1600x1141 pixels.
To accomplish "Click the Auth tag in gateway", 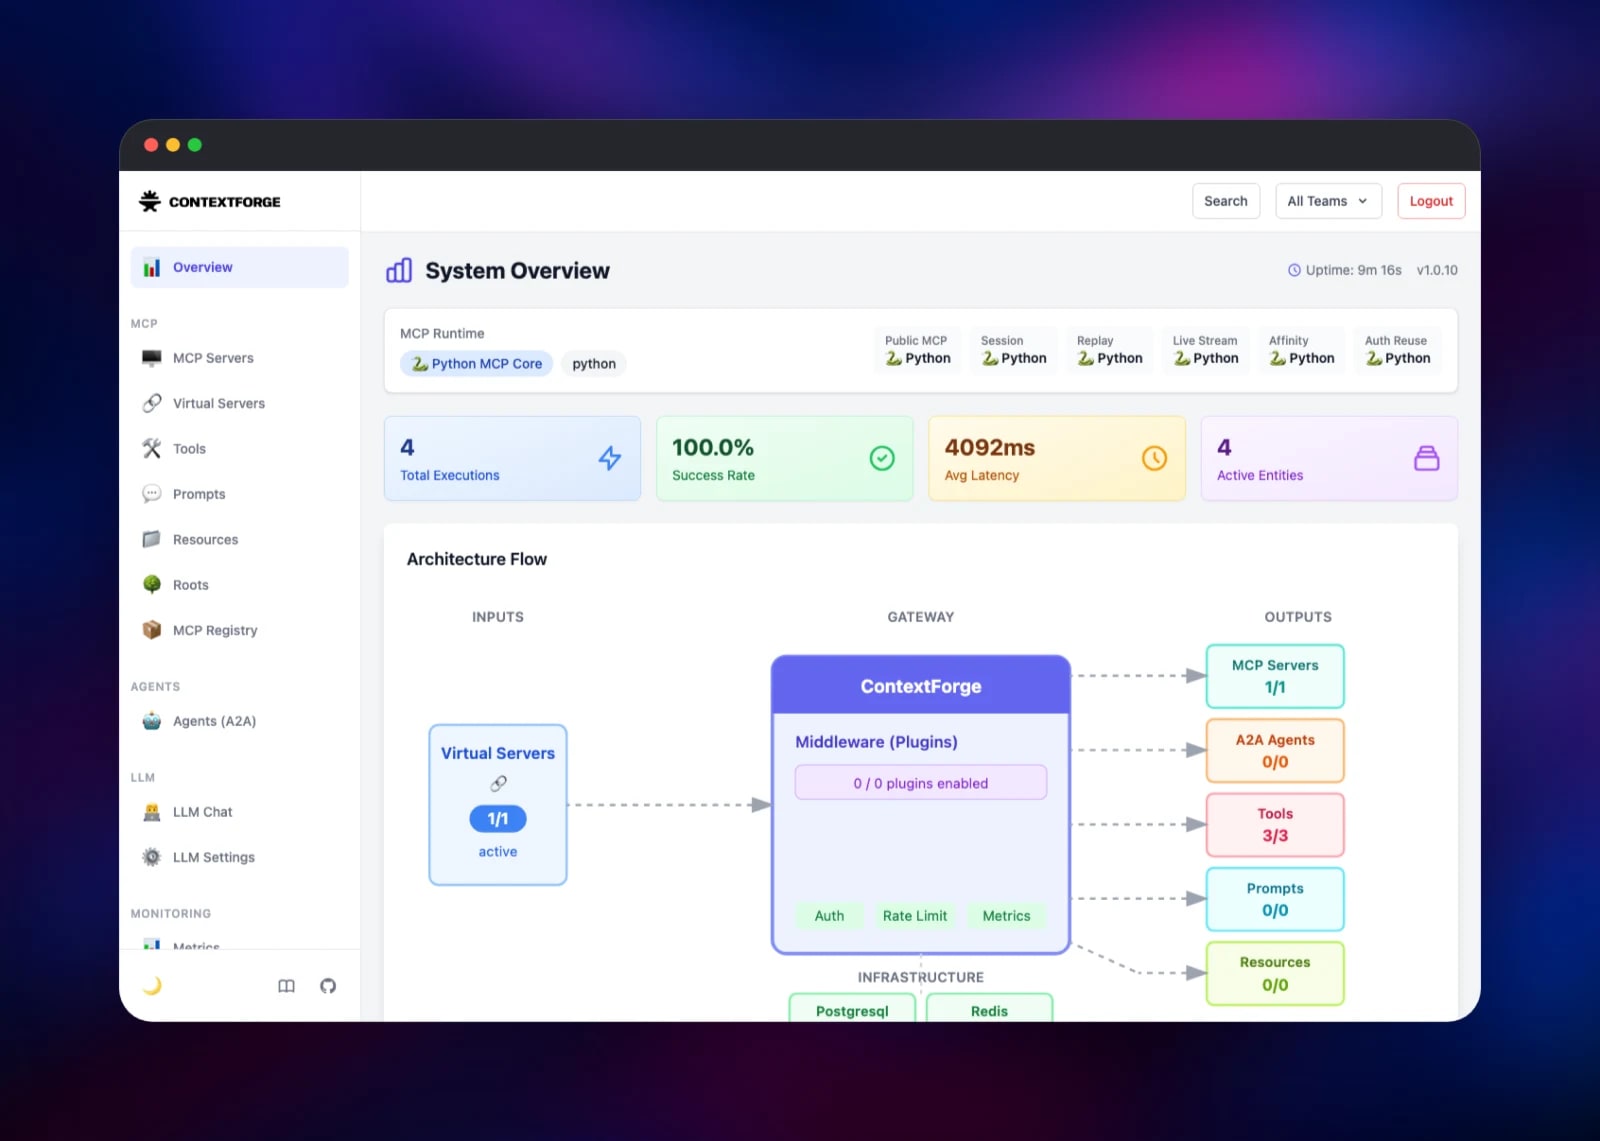I will (x=829, y=916).
